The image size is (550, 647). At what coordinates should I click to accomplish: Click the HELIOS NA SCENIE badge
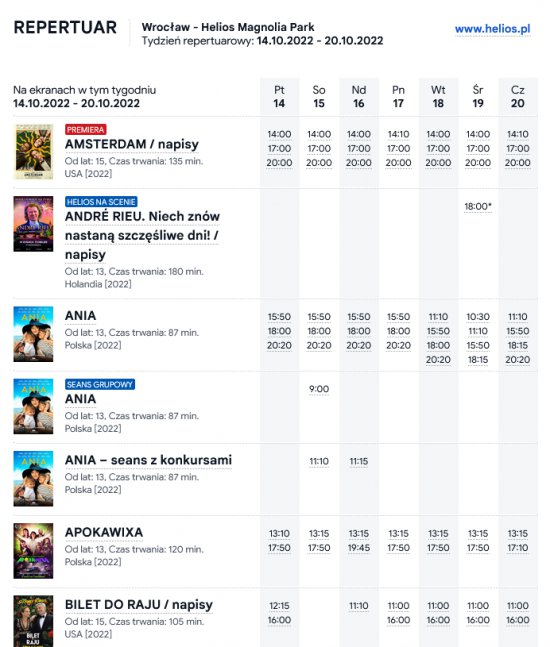point(101,202)
